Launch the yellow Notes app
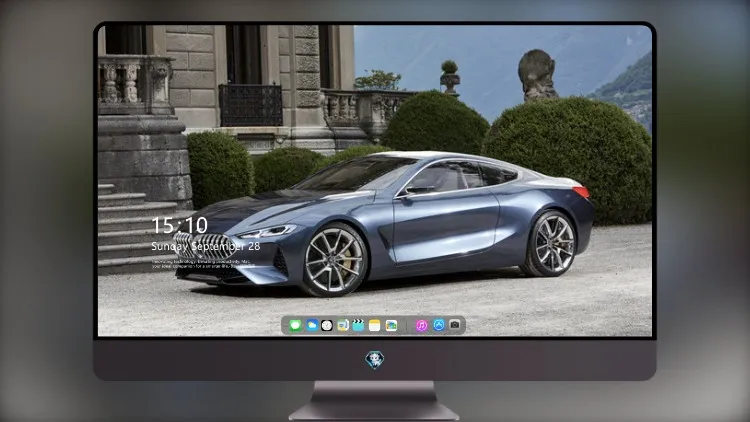This screenshot has width=750, height=422. [x=375, y=325]
